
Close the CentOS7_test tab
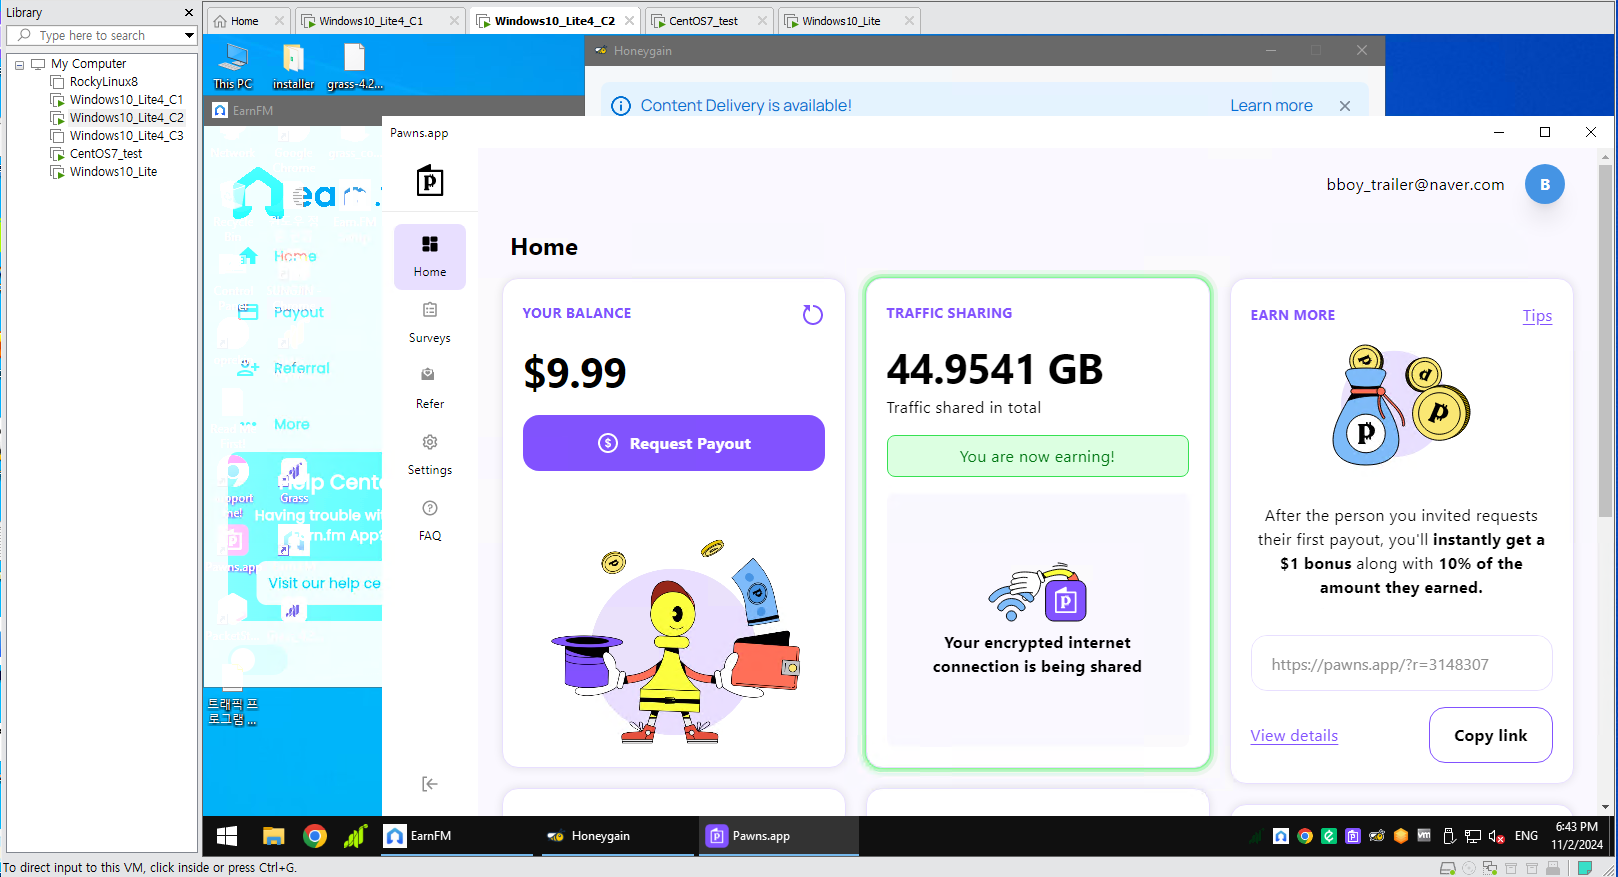pyautogui.click(x=763, y=21)
